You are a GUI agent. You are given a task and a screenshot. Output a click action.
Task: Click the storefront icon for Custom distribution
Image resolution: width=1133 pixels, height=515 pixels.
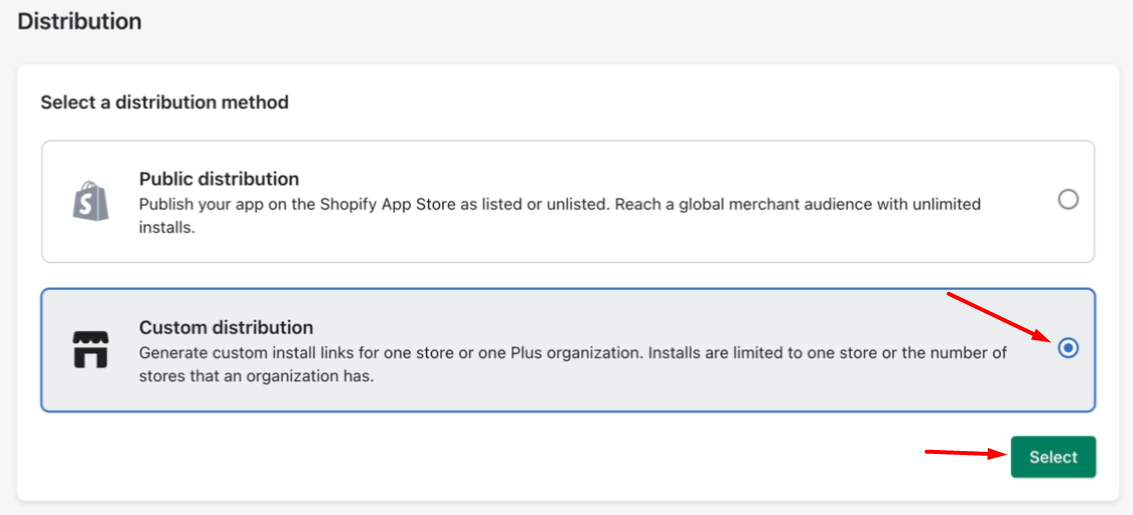pyautogui.click(x=89, y=349)
